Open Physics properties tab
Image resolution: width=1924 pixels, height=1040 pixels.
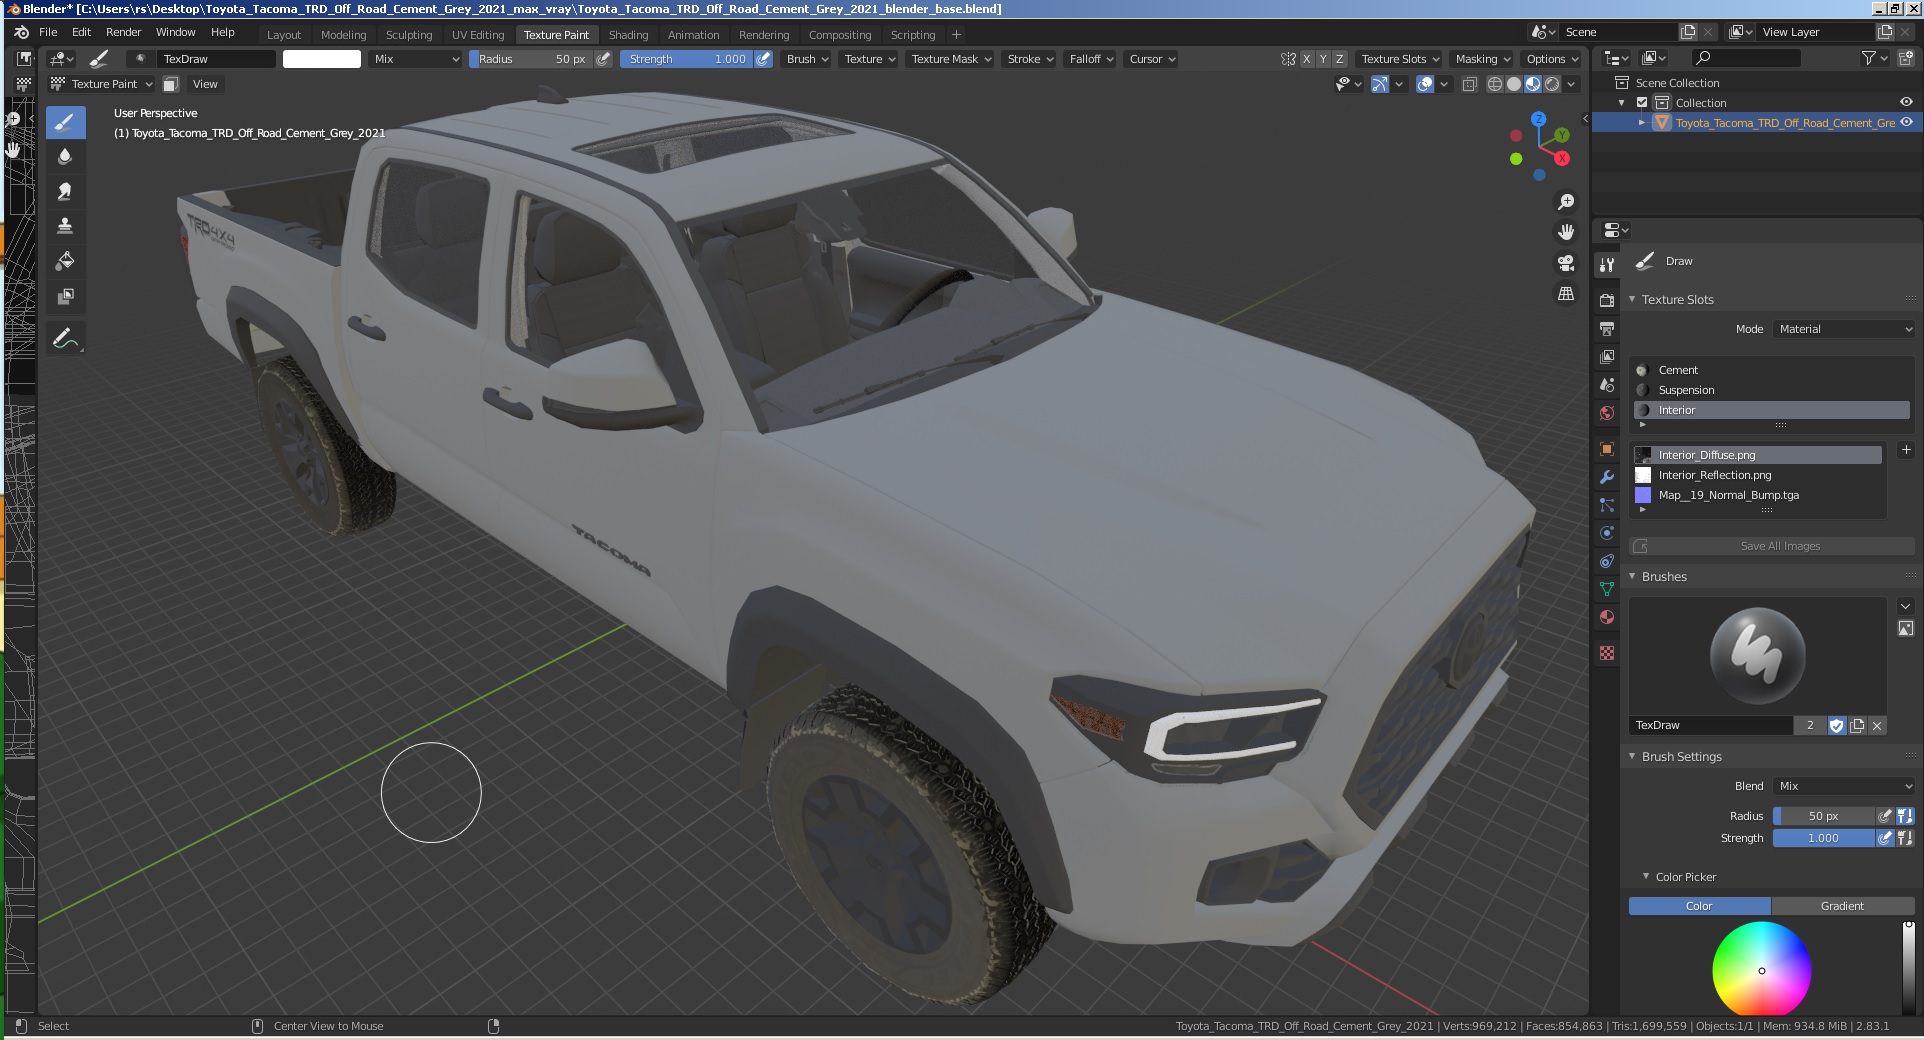pos(1607,533)
